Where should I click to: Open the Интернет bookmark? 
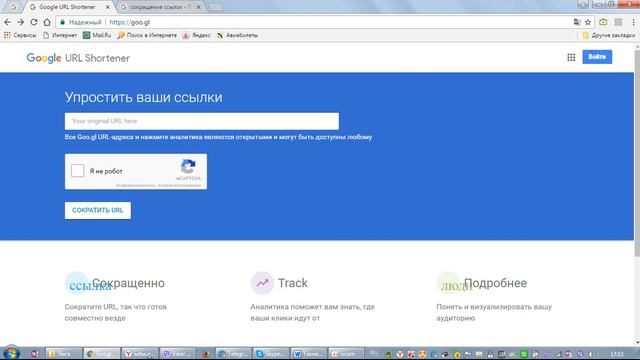(60, 36)
